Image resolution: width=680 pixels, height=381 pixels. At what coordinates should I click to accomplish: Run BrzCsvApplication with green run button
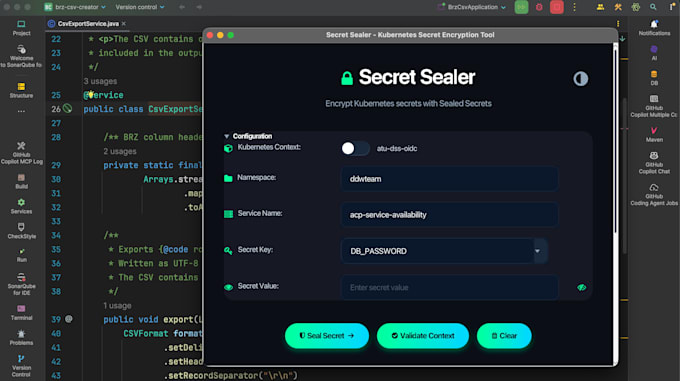click(x=521, y=7)
